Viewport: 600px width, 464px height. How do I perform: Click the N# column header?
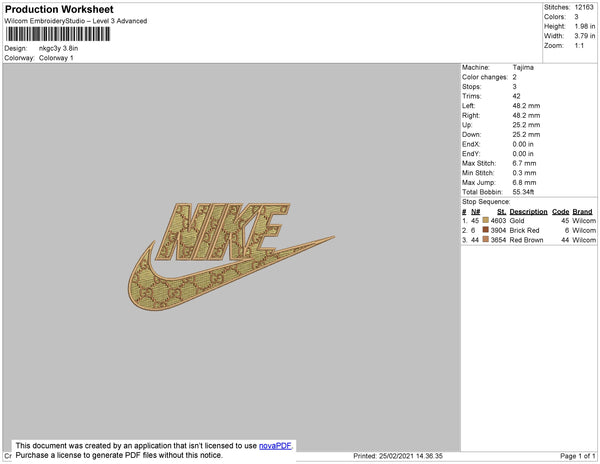pos(475,212)
